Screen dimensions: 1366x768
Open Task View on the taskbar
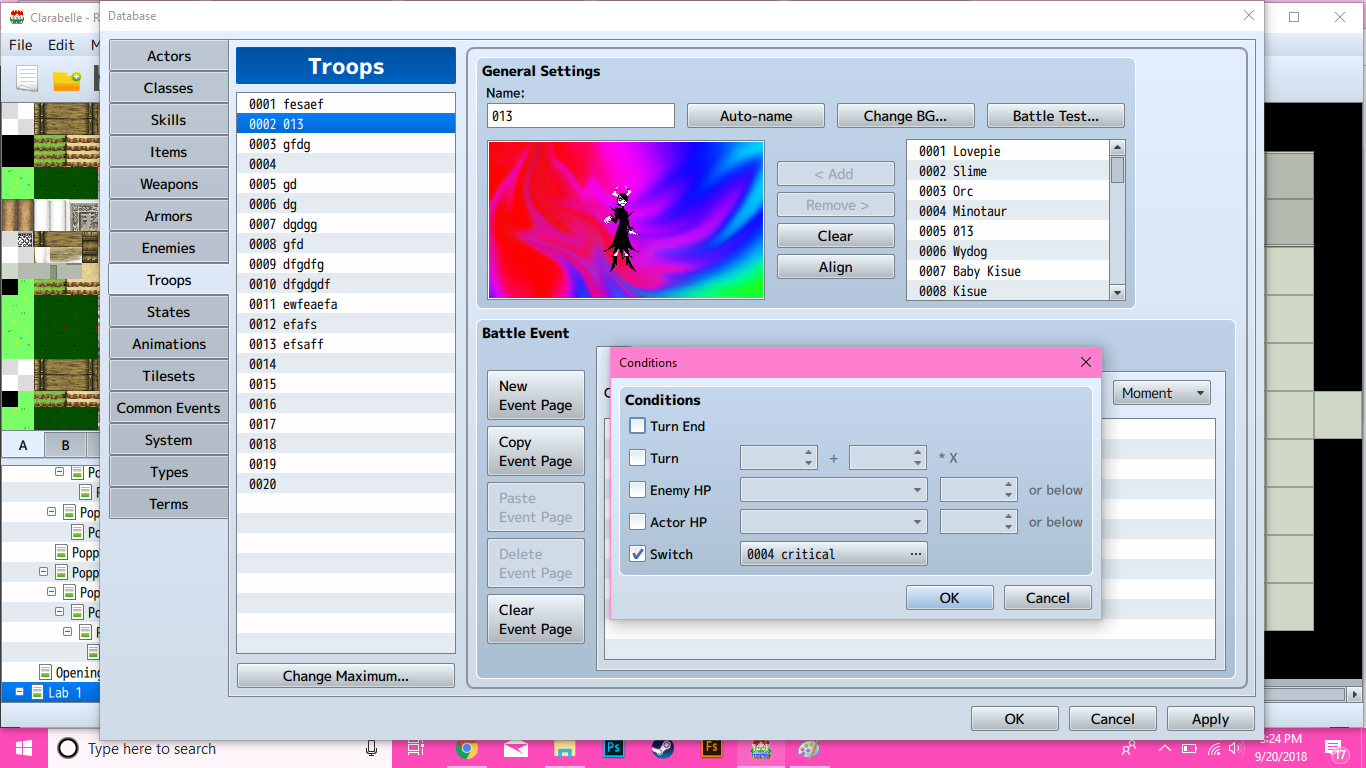[x=416, y=748]
